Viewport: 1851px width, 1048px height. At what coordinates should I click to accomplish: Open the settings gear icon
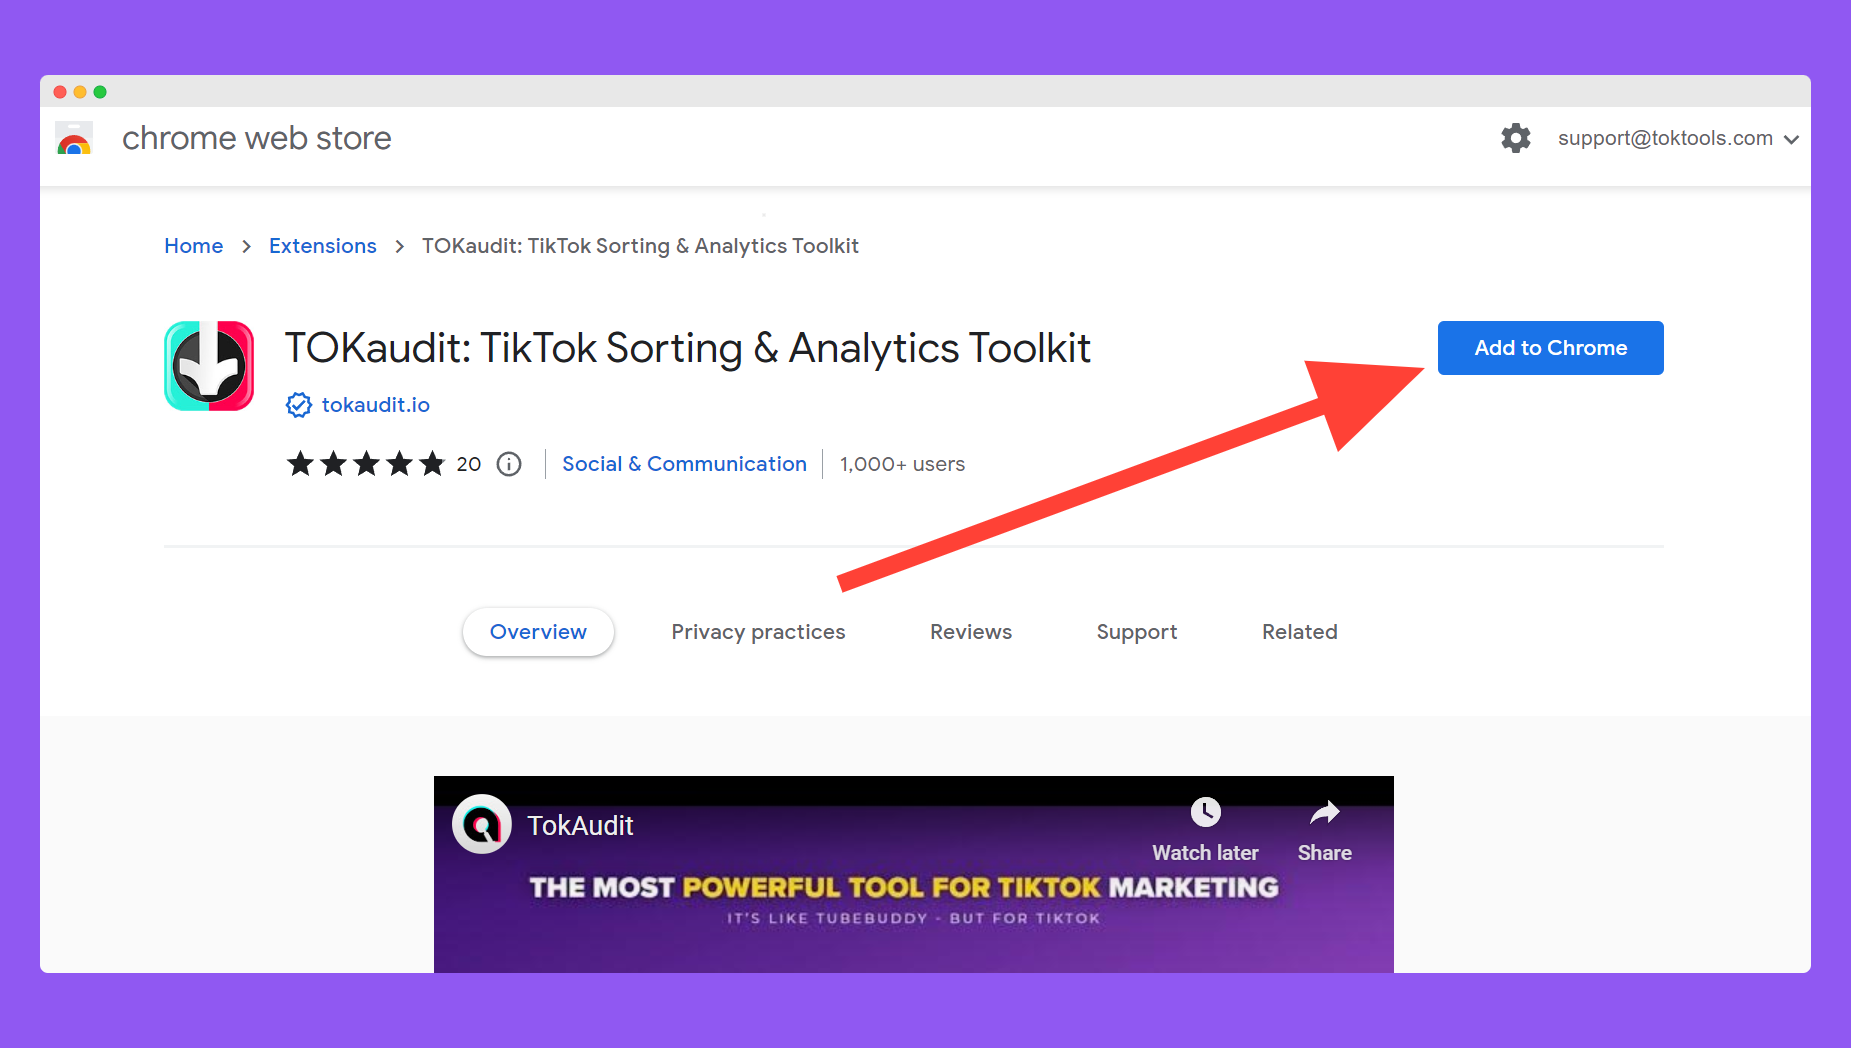[x=1516, y=138]
